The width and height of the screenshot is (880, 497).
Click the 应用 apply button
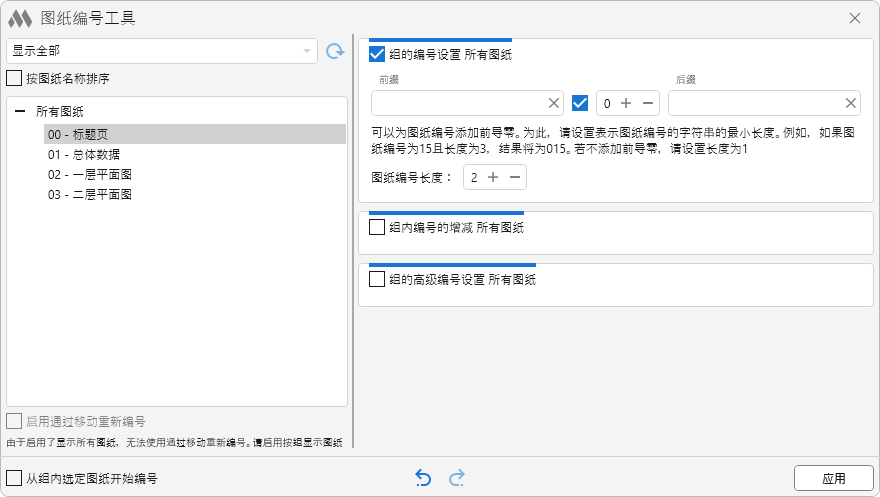point(833,478)
